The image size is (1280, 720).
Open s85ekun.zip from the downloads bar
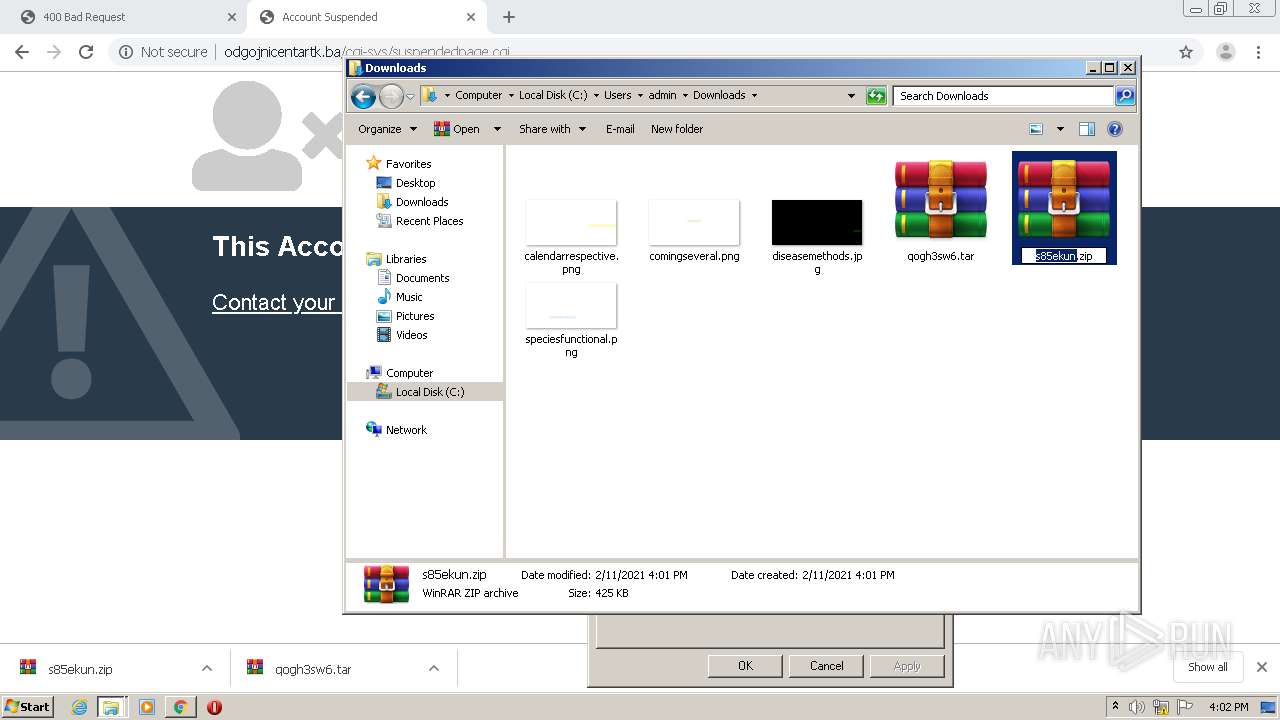click(80, 669)
